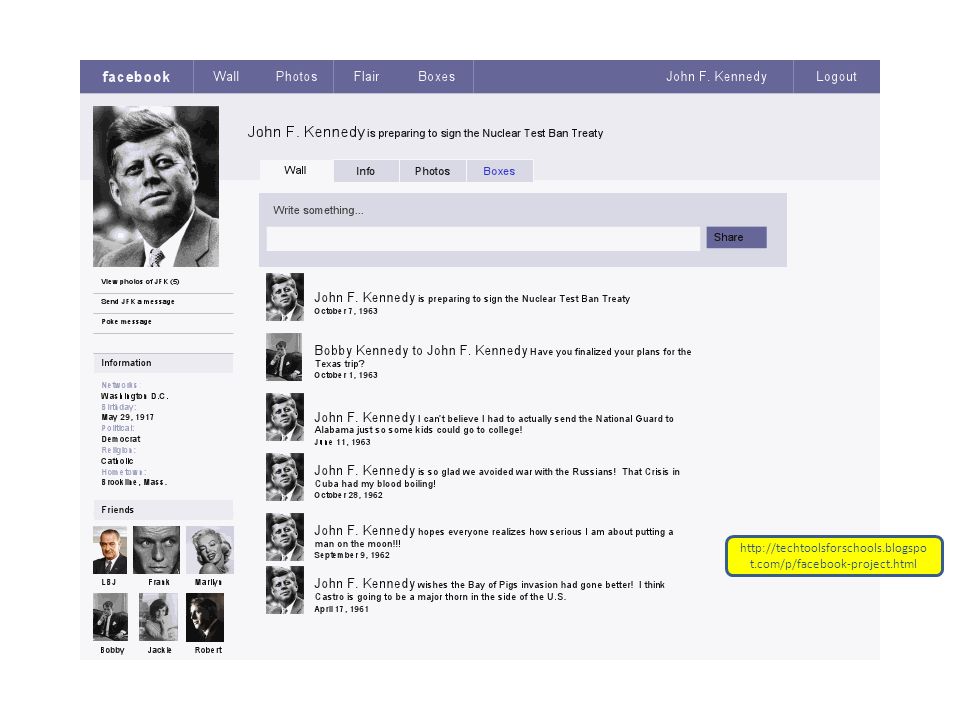Switch to the Photos profile tab
The image size is (960, 720).
click(x=432, y=171)
